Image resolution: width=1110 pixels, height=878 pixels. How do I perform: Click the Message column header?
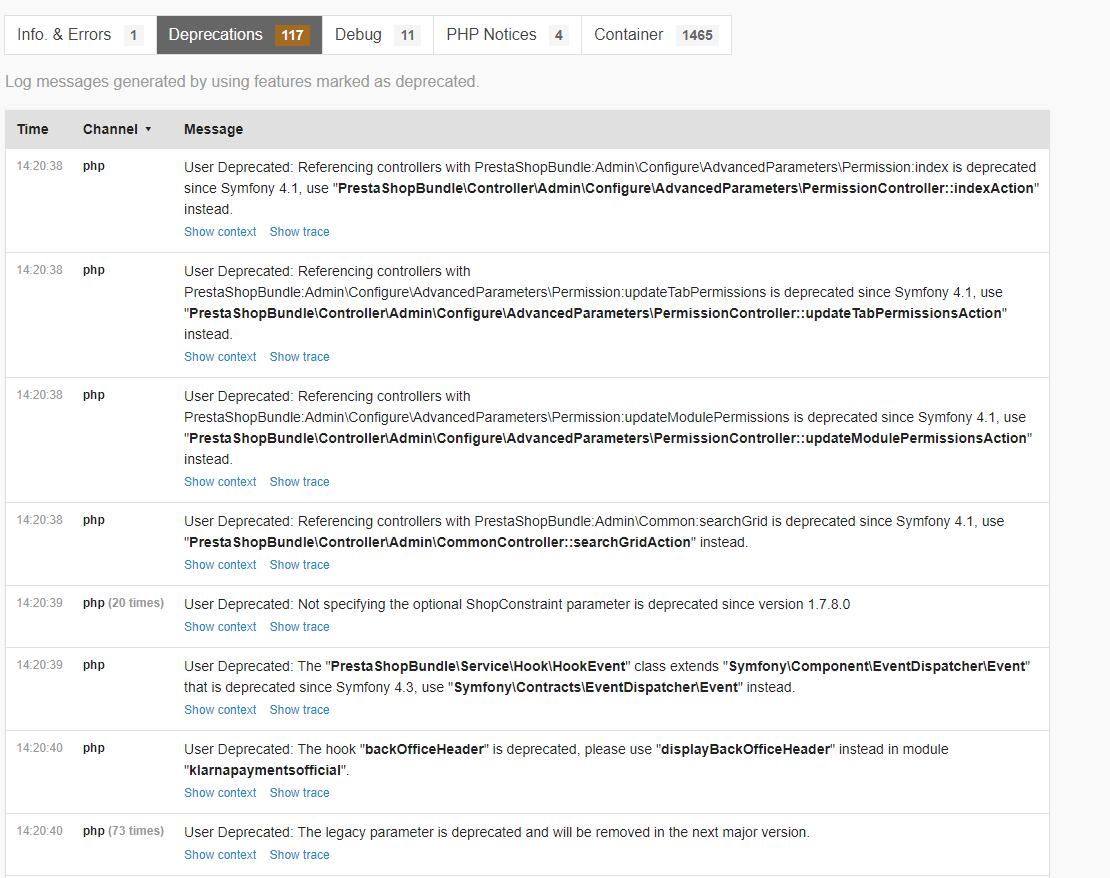(213, 130)
